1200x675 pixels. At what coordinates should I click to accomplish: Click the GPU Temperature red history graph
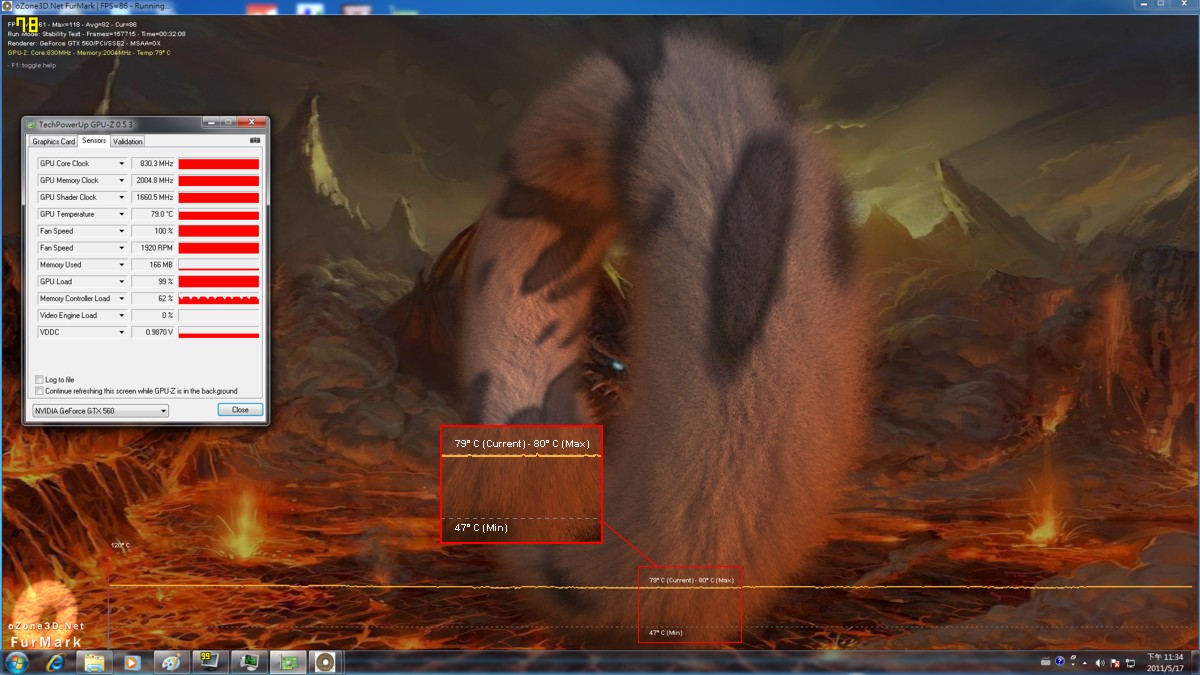(219, 215)
